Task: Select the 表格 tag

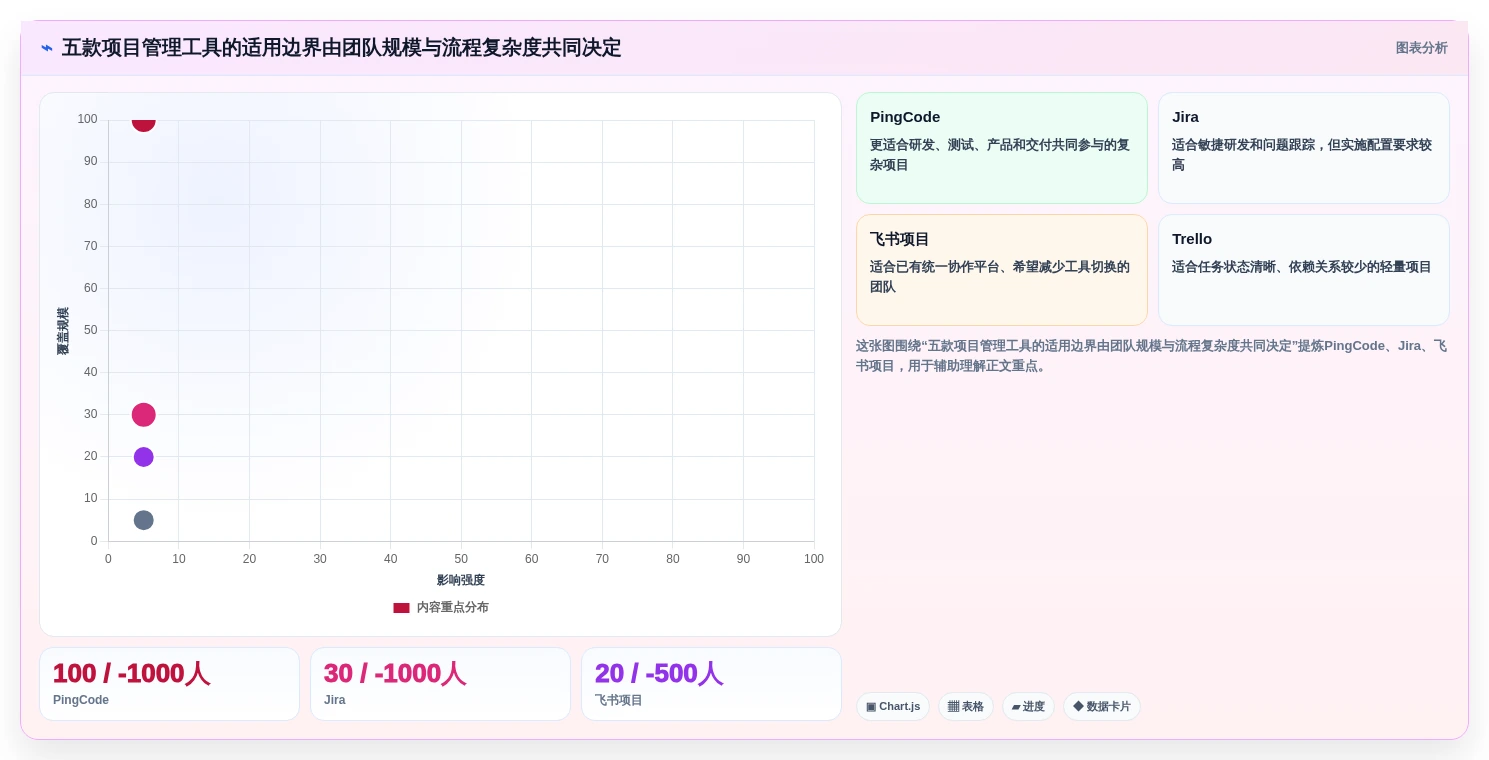Action: tap(966, 707)
